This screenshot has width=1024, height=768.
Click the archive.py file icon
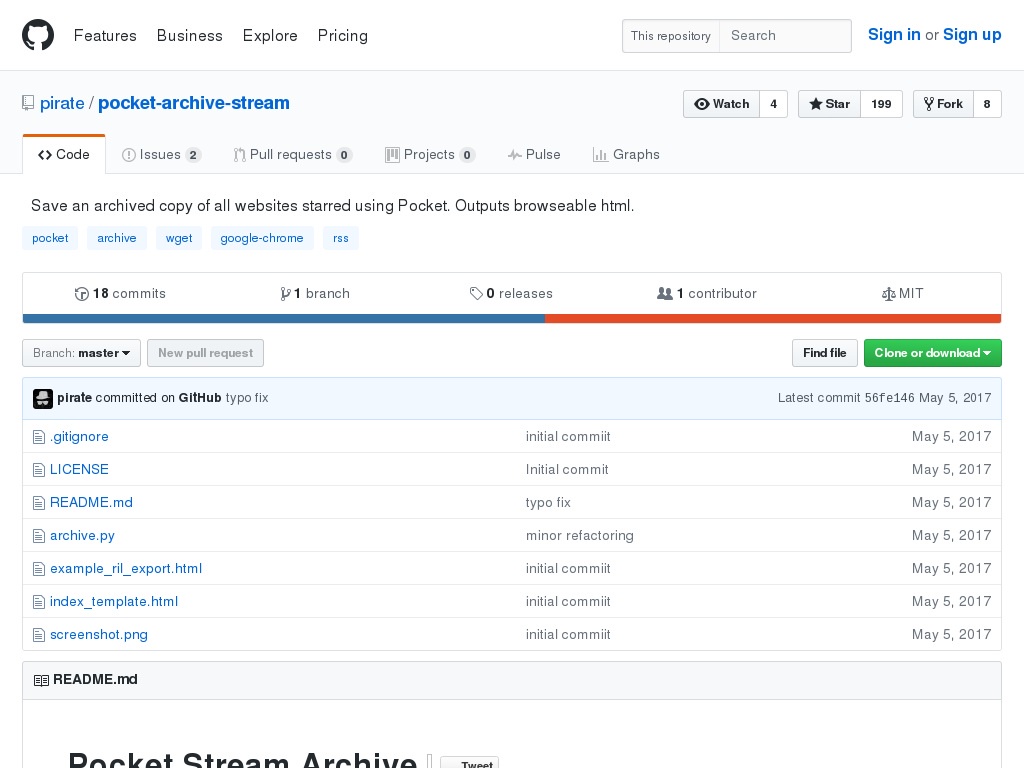click(x=39, y=536)
